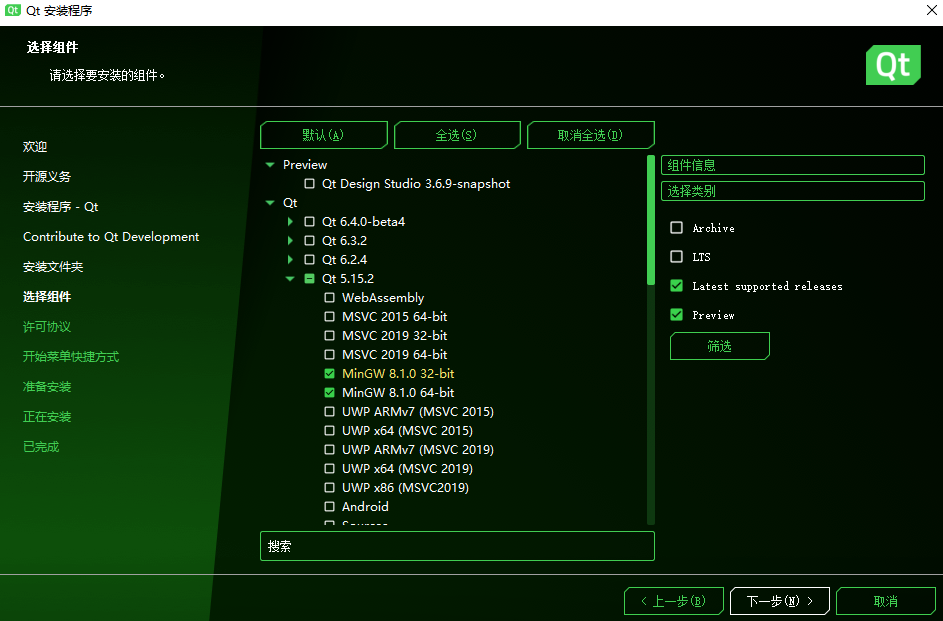
Task: Check UWP ARMv7 (MSVC 2019) box
Action: click(330, 450)
